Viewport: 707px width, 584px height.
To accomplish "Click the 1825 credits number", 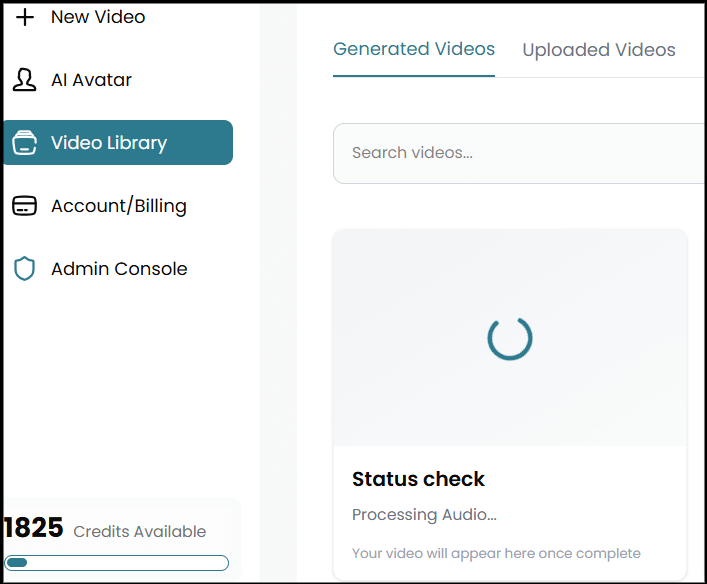I will [34, 529].
